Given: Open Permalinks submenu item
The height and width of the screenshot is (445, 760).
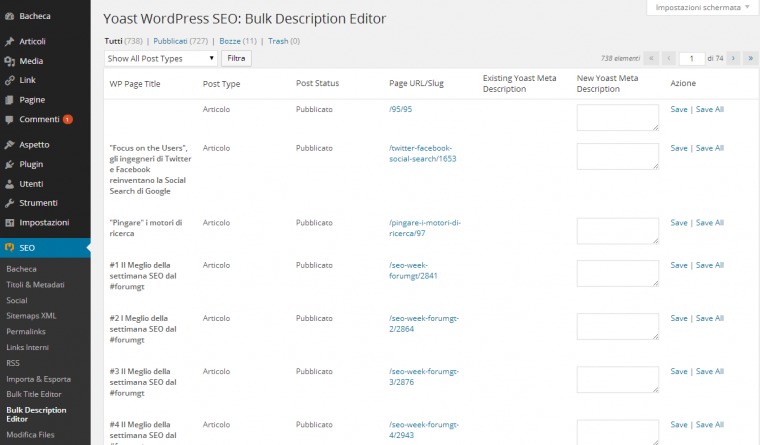Looking at the screenshot, I should click(26, 332).
